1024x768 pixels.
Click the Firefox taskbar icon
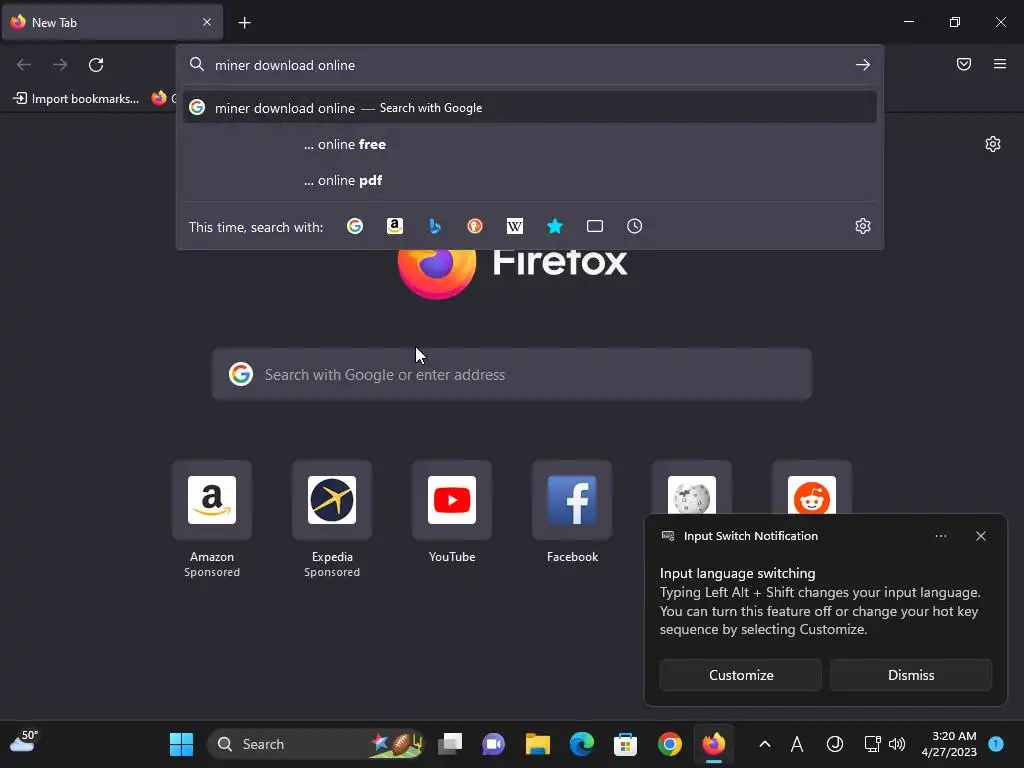tap(713, 744)
